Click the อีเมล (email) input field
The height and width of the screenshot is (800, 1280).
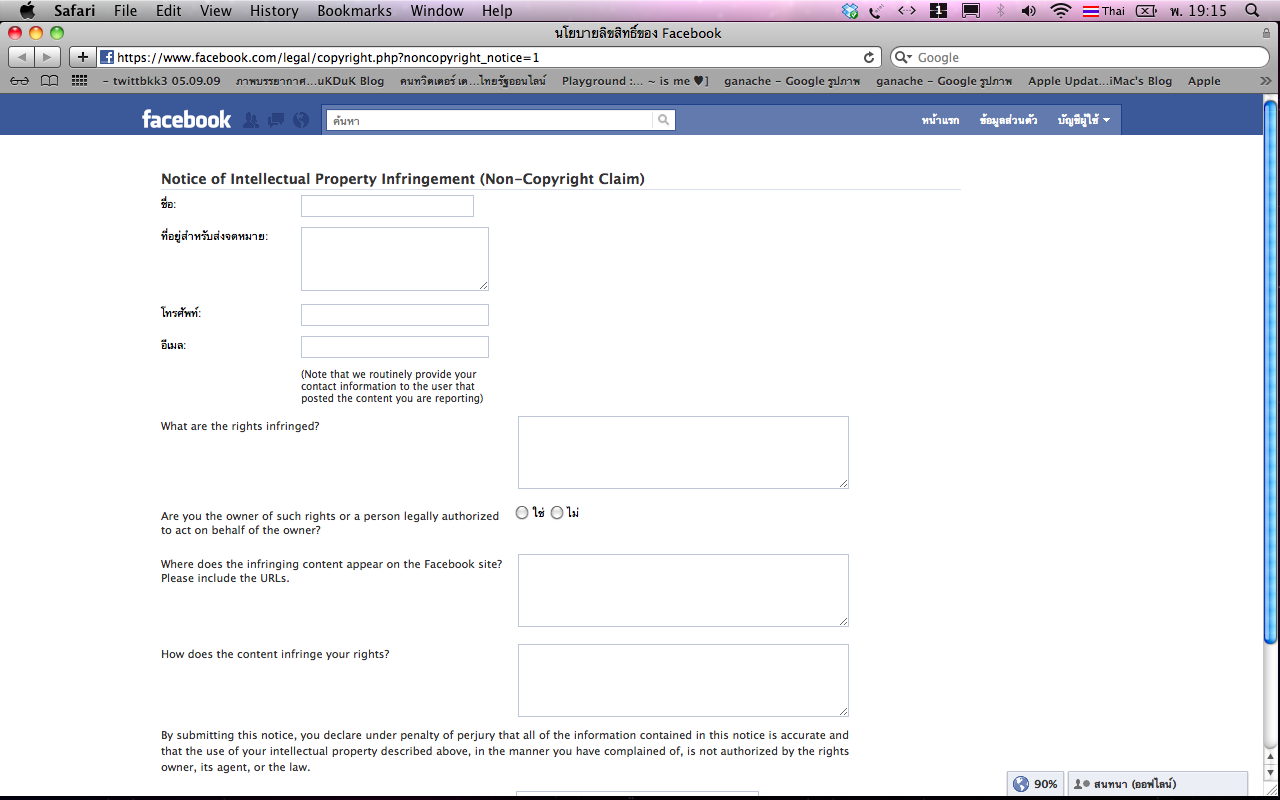point(395,347)
